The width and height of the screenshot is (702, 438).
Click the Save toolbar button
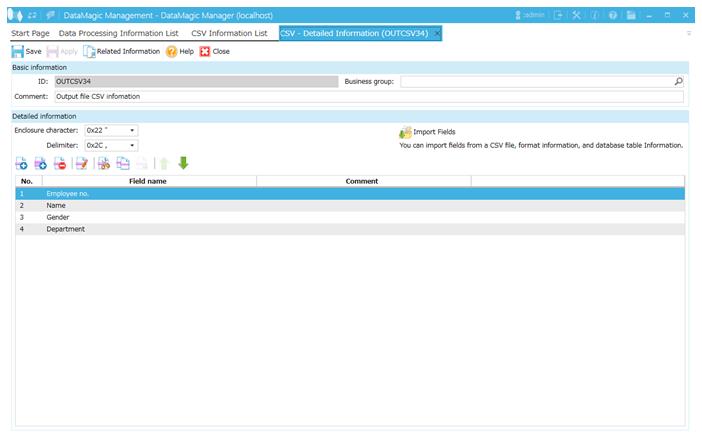tap(27, 51)
